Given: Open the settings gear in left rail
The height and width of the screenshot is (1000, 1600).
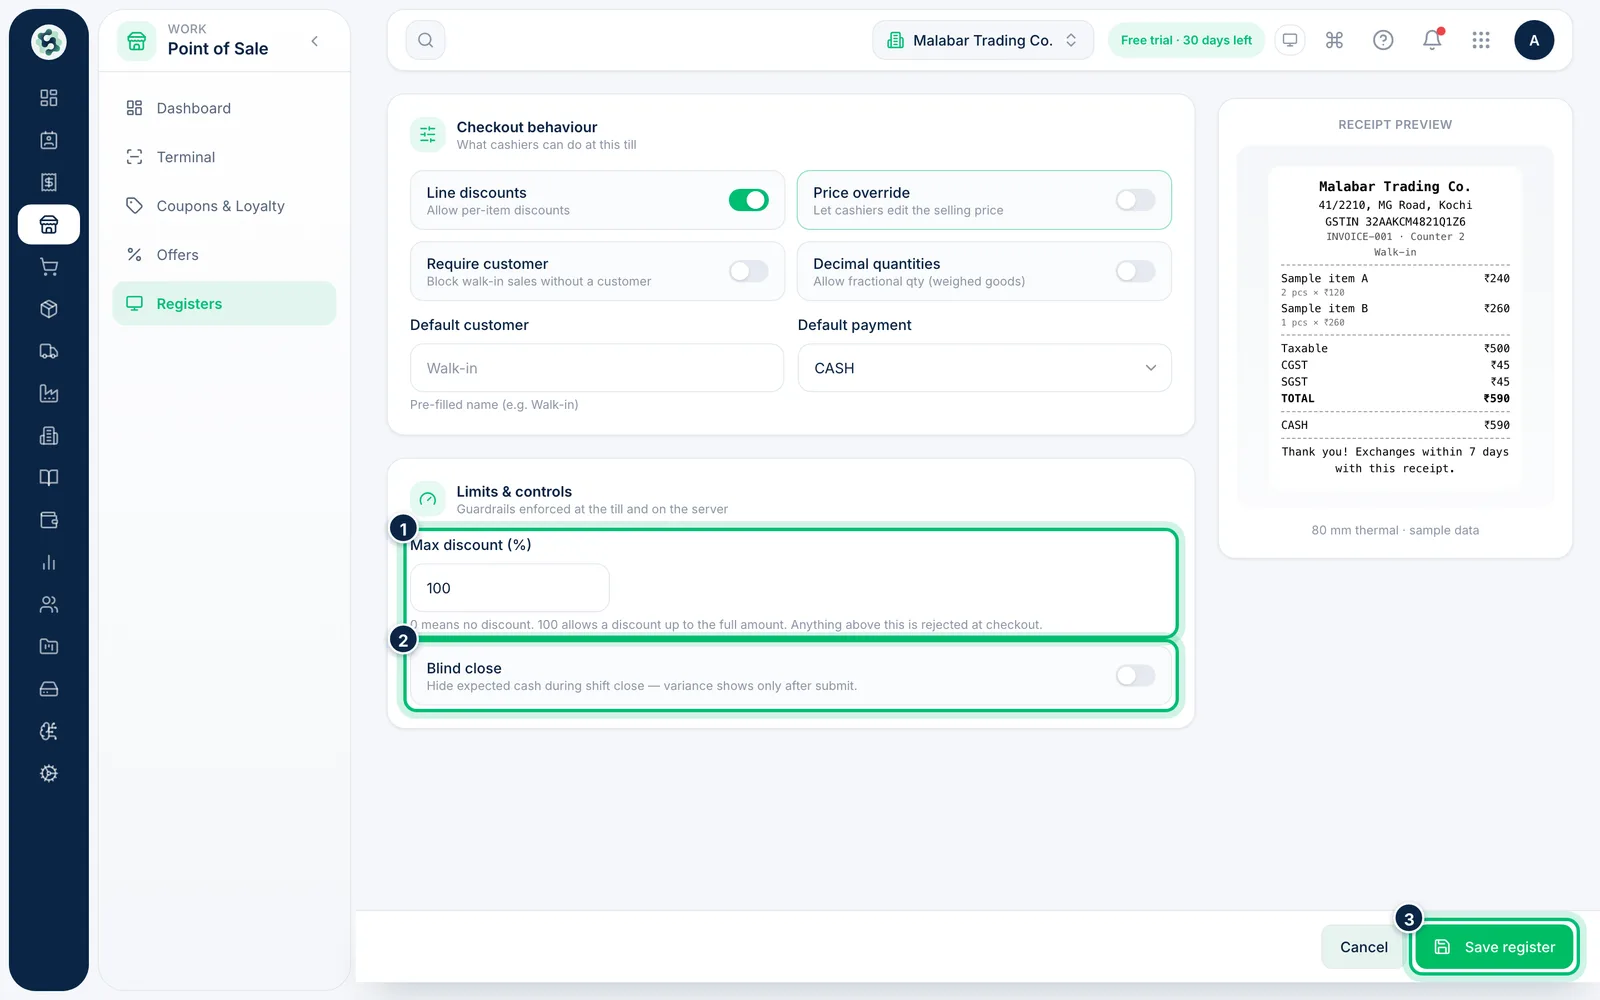Looking at the screenshot, I should coord(48,773).
